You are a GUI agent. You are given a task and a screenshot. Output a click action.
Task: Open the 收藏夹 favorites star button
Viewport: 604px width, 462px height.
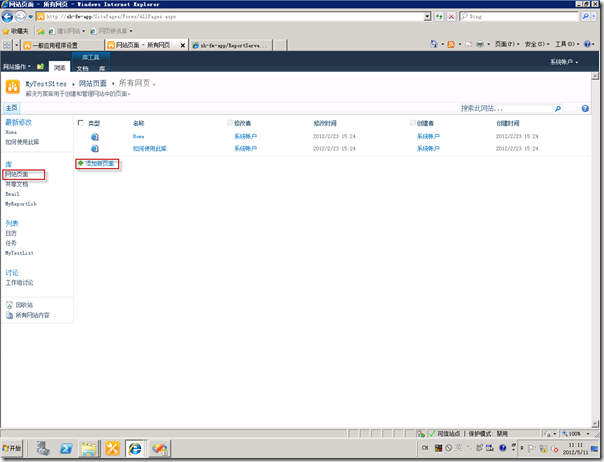(15, 31)
